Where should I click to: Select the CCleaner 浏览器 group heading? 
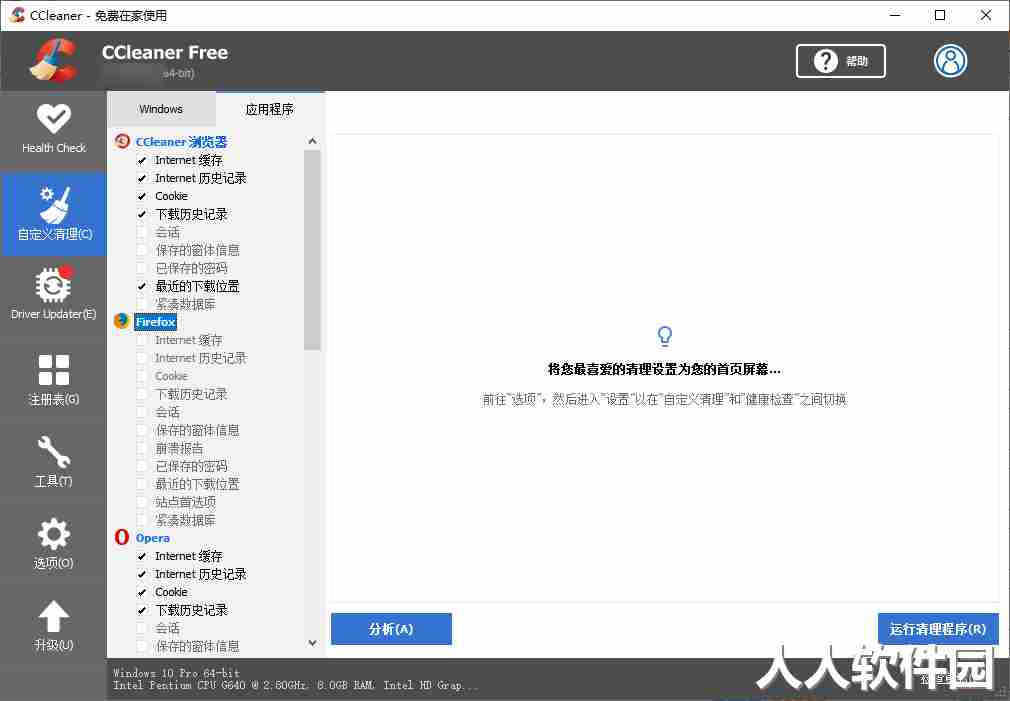181,142
